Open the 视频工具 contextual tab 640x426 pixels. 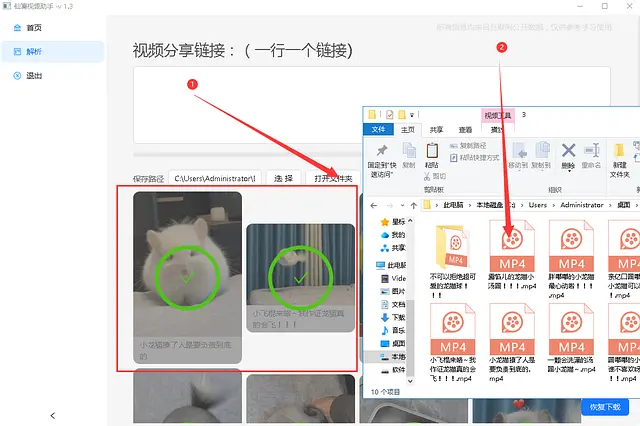point(498,115)
